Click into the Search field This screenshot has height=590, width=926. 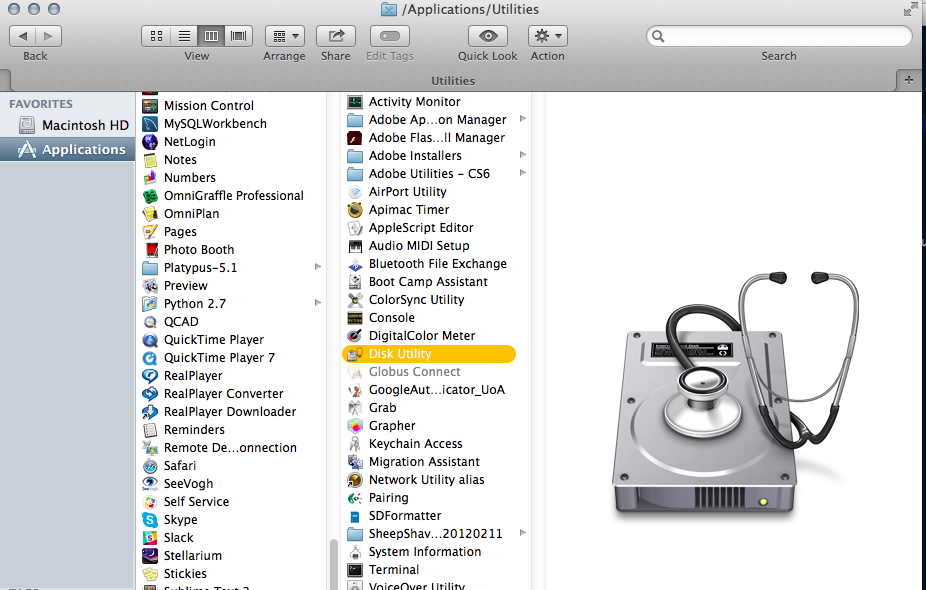(x=779, y=36)
